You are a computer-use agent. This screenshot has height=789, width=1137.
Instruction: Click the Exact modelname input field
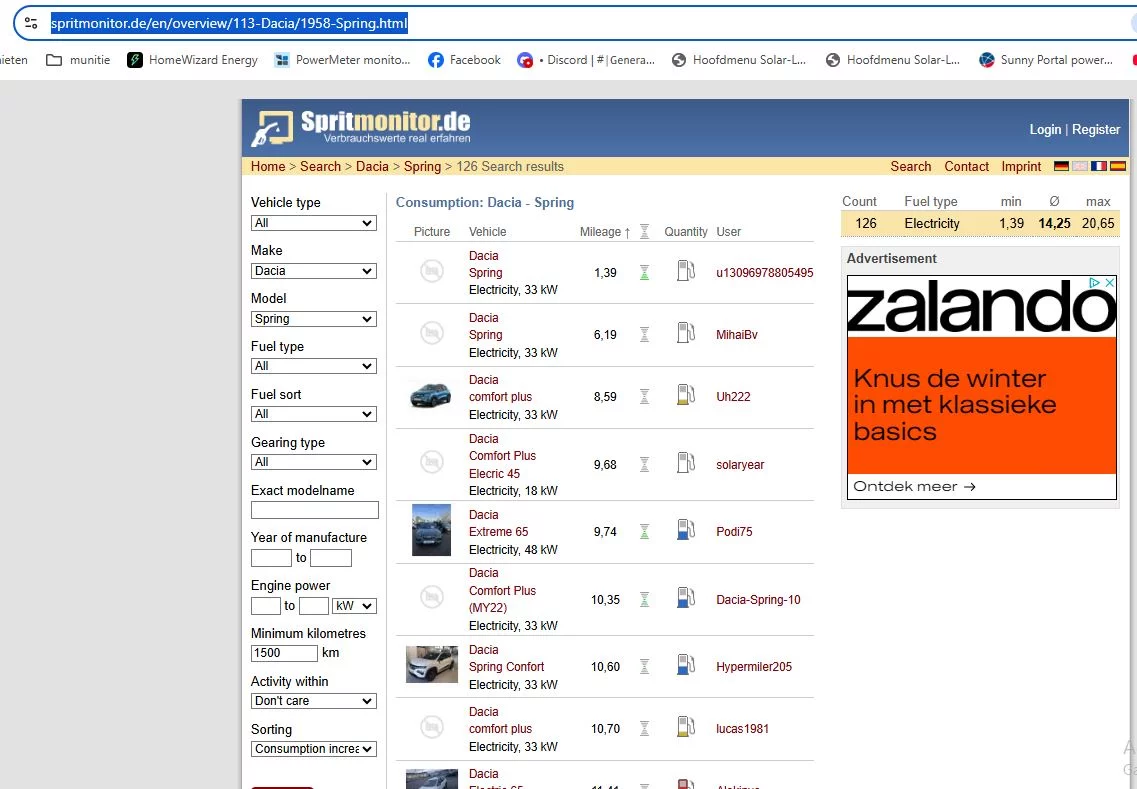(314, 510)
